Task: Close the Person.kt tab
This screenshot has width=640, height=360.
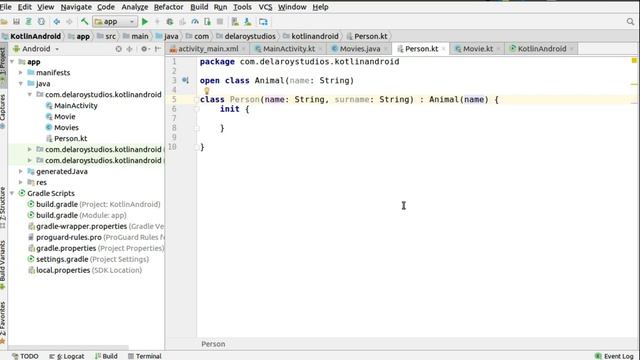Action: (444, 49)
